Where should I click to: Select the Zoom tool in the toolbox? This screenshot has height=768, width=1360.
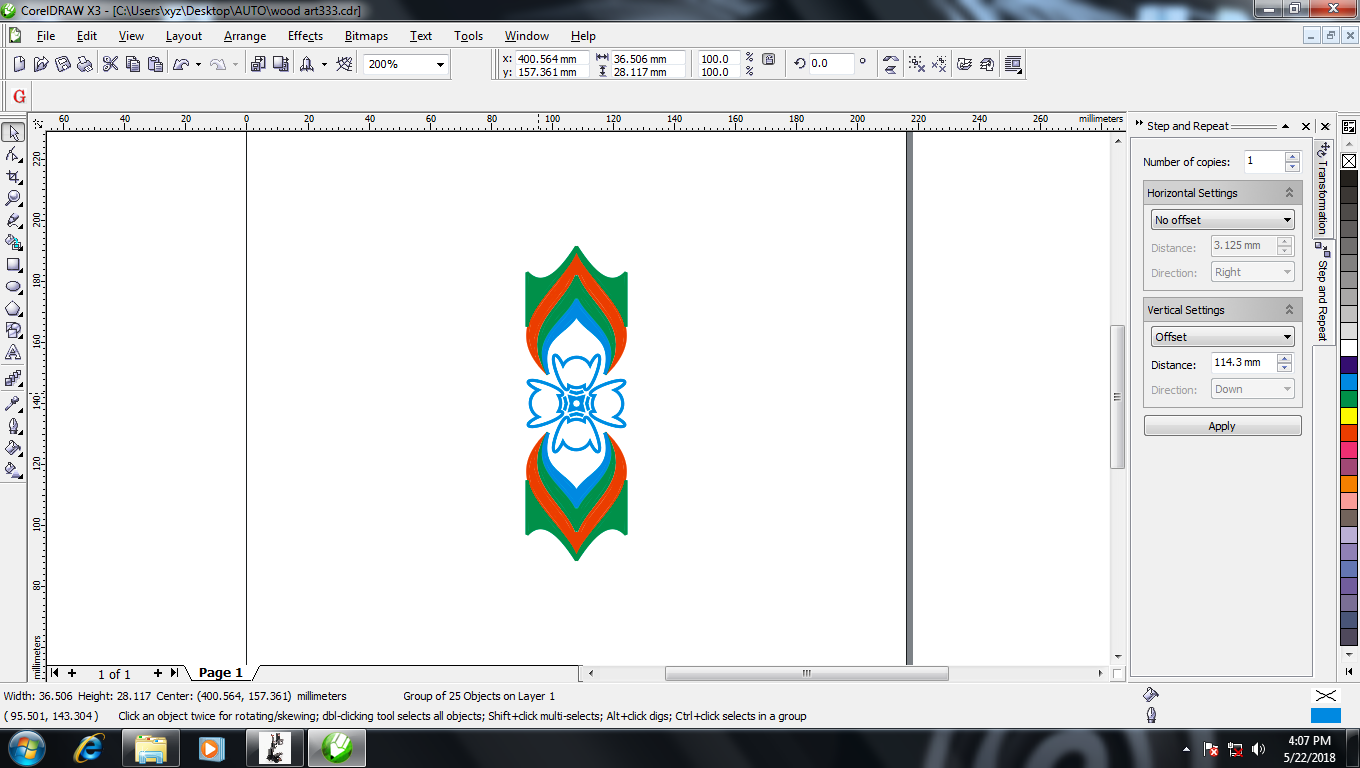pyautogui.click(x=13, y=198)
